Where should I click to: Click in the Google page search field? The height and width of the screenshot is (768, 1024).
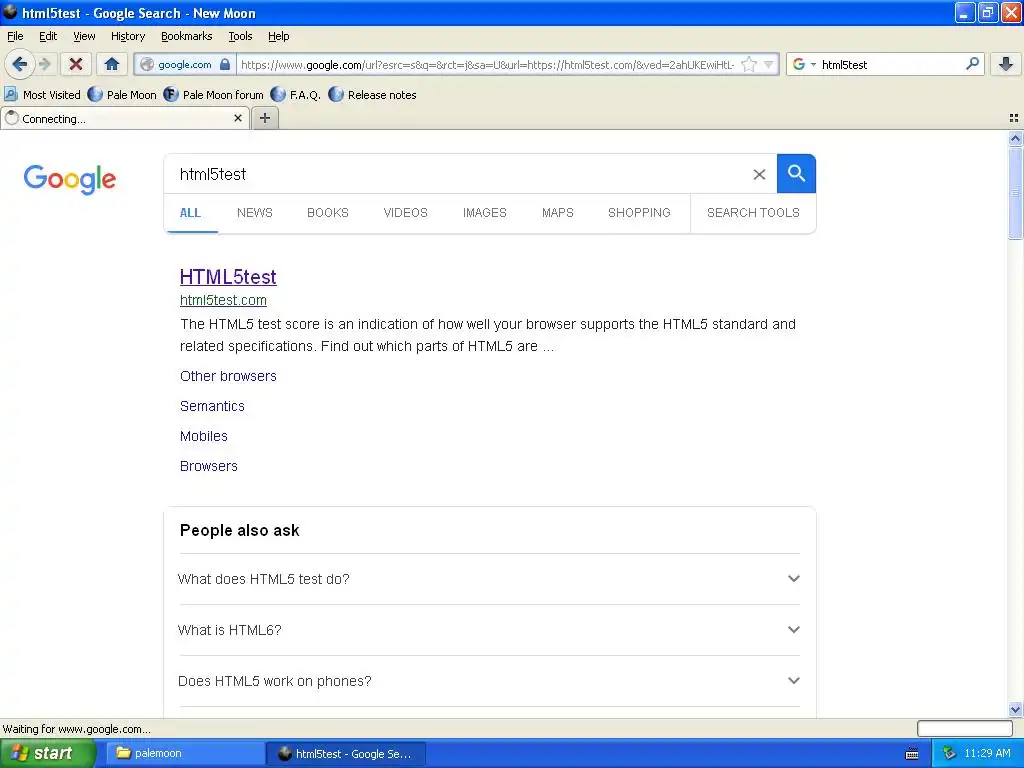[x=457, y=174]
